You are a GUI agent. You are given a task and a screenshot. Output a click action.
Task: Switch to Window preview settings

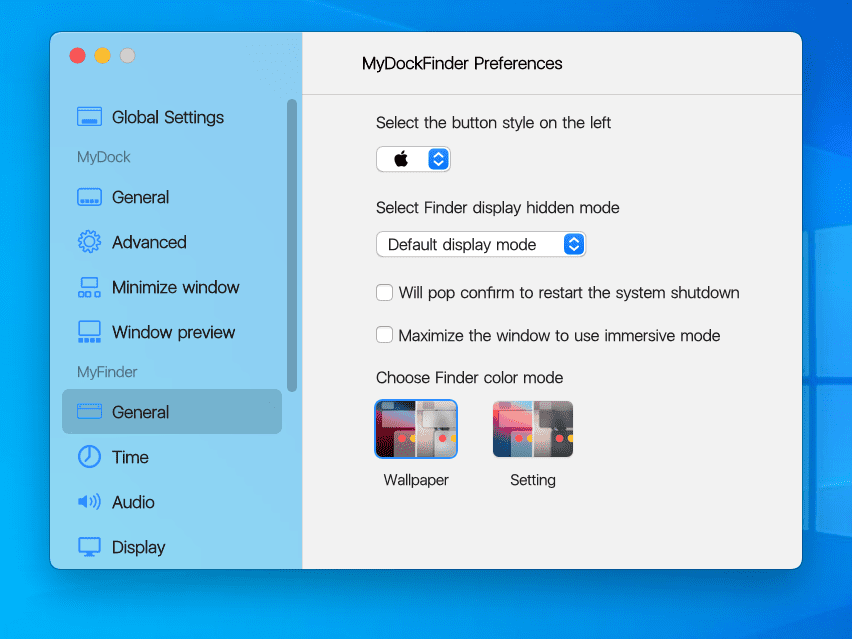[172, 332]
